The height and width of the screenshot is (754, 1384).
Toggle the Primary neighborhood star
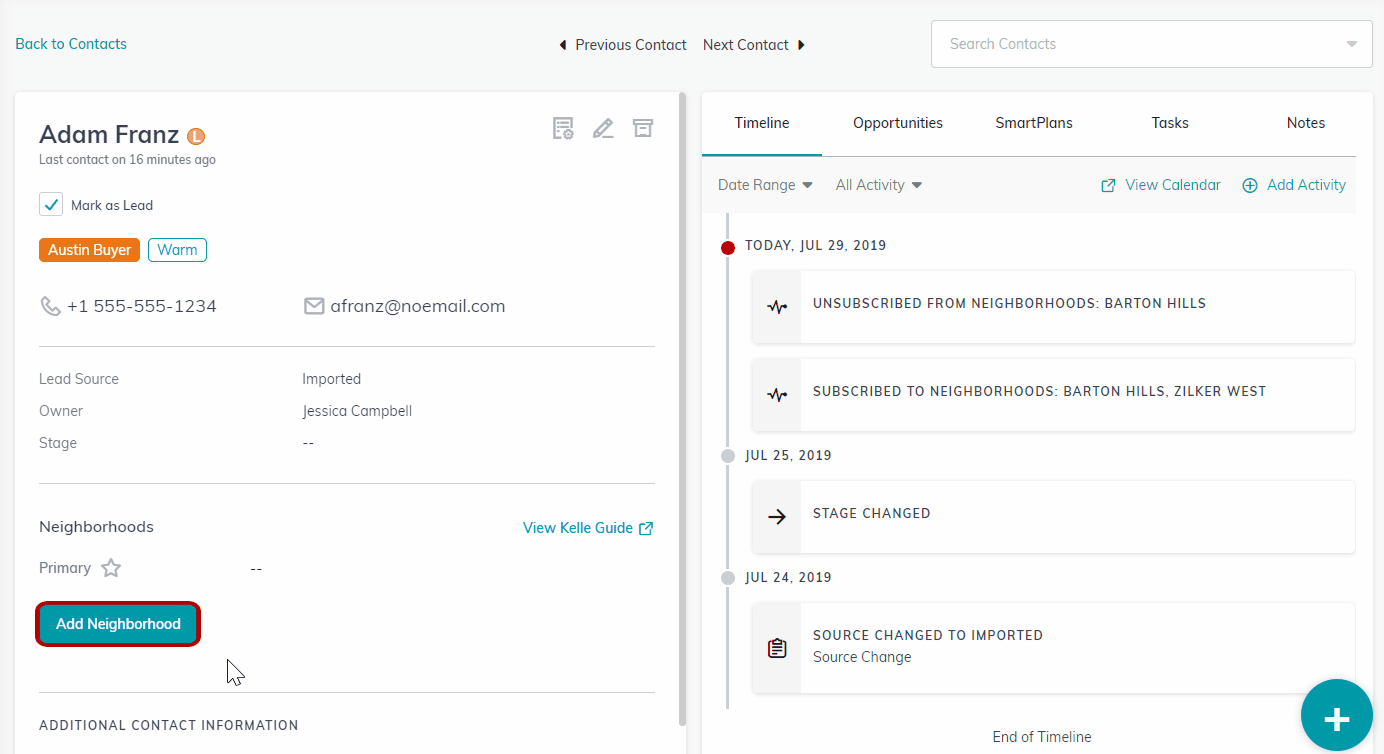click(x=111, y=568)
